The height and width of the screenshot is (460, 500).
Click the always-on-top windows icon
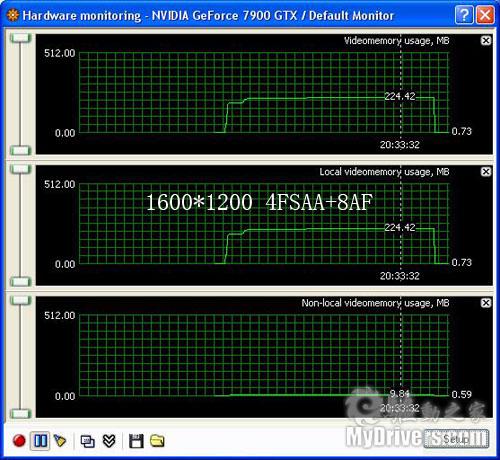tap(88, 441)
